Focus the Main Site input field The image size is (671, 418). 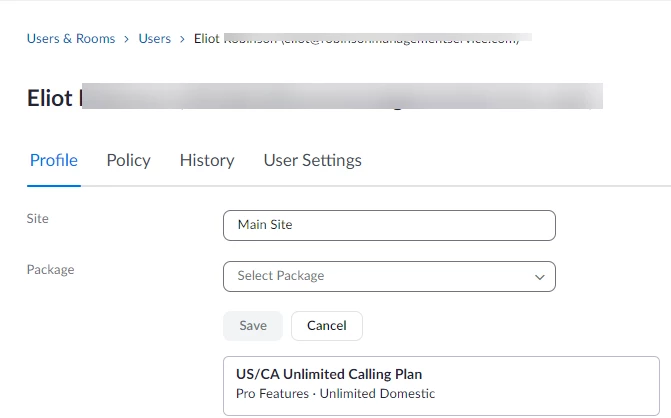pos(389,225)
